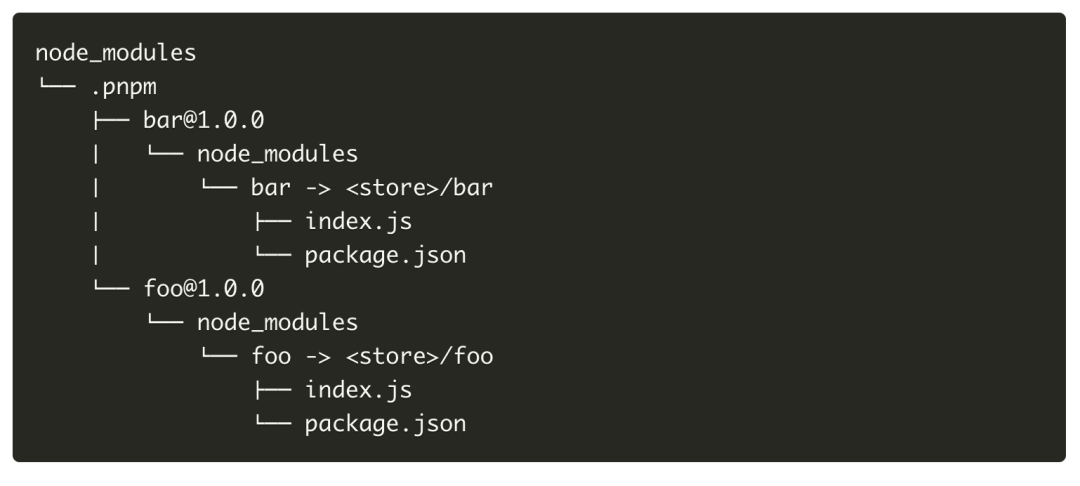The image size is (1080, 486).
Task: Click the branch connector before foo@1.0.0
Action: pyautogui.click(x=111, y=287)
